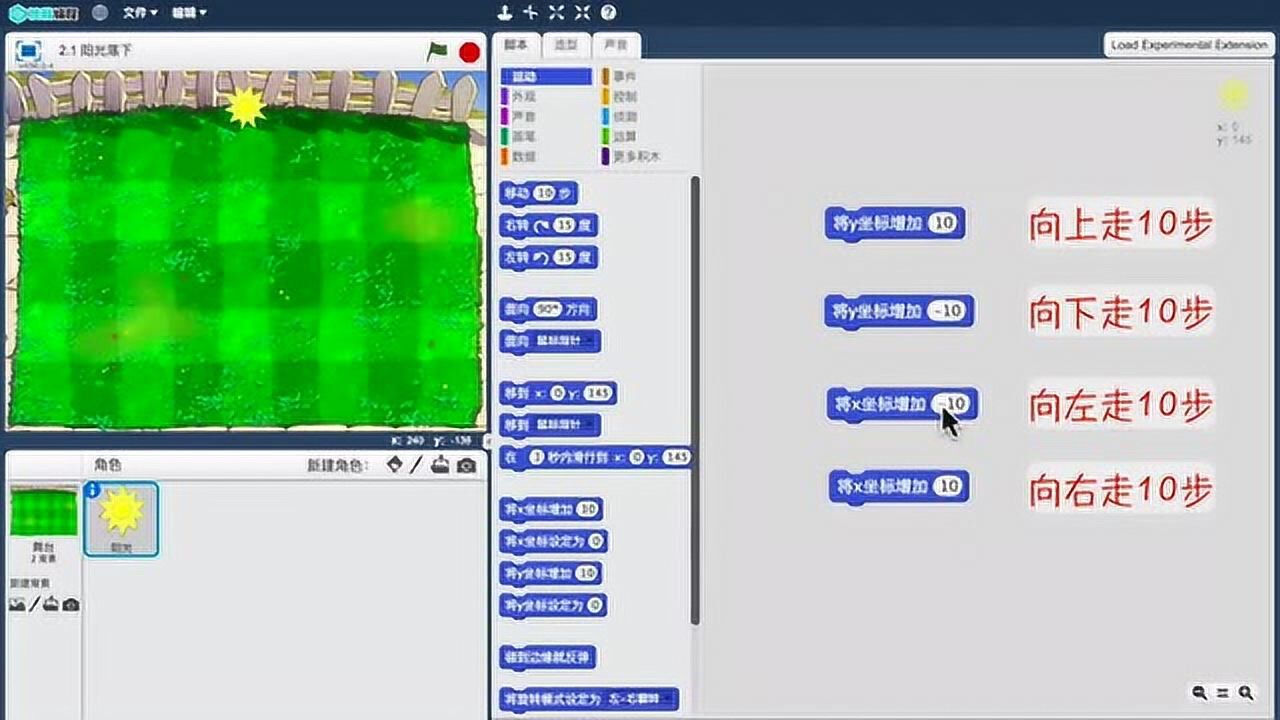The height and width of the screenshot is (720, 1280).
Task: Paint new backdrop brush icon
Action: pyautogui.click(x=34, y=604)
